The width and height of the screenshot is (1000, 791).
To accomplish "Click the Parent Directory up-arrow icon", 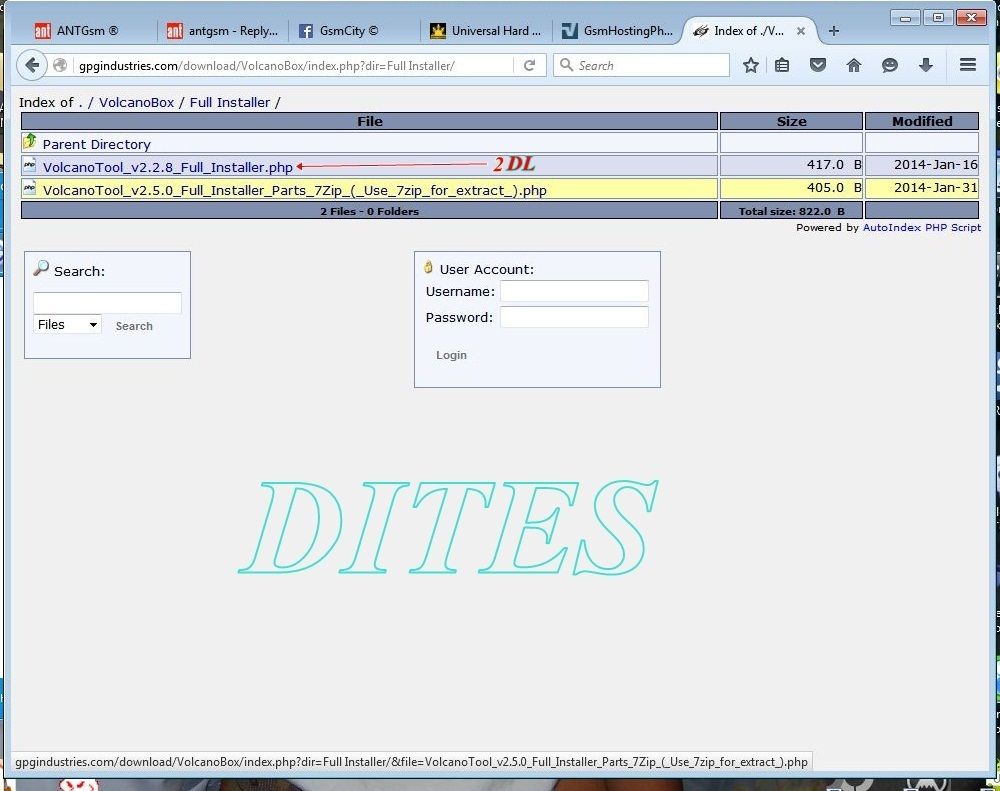I will click(29, 141).
